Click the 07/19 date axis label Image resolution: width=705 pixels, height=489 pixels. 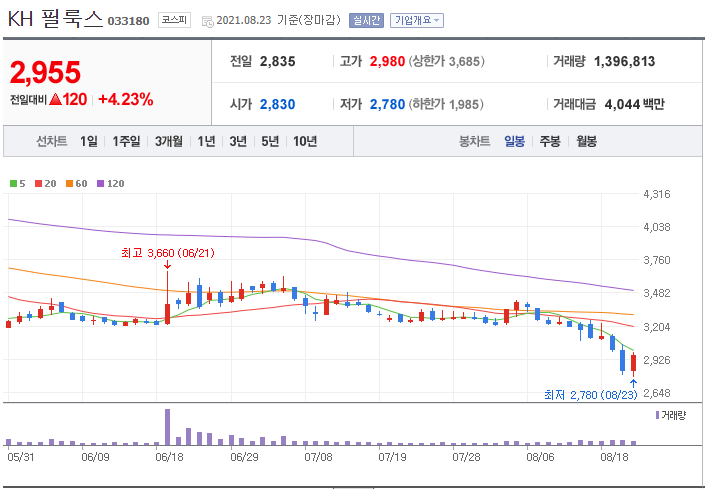(x=392, y=458)
